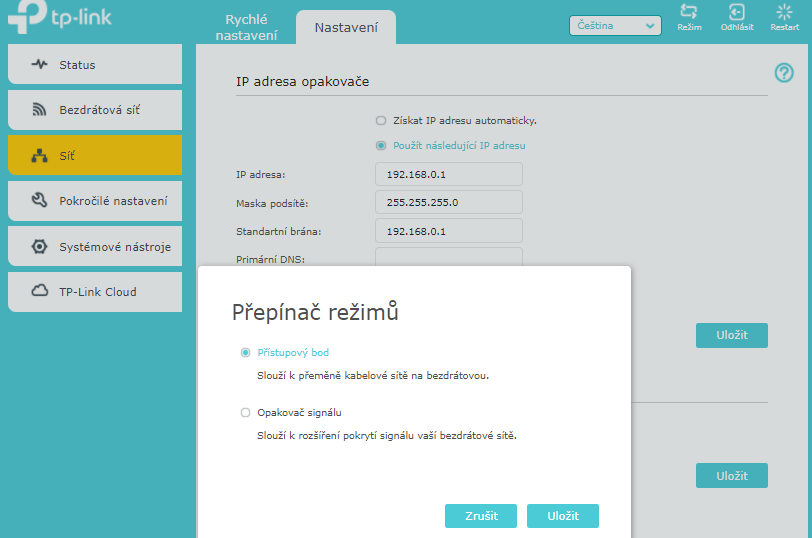Select Přístupový bod radio button

pos(245,353)
